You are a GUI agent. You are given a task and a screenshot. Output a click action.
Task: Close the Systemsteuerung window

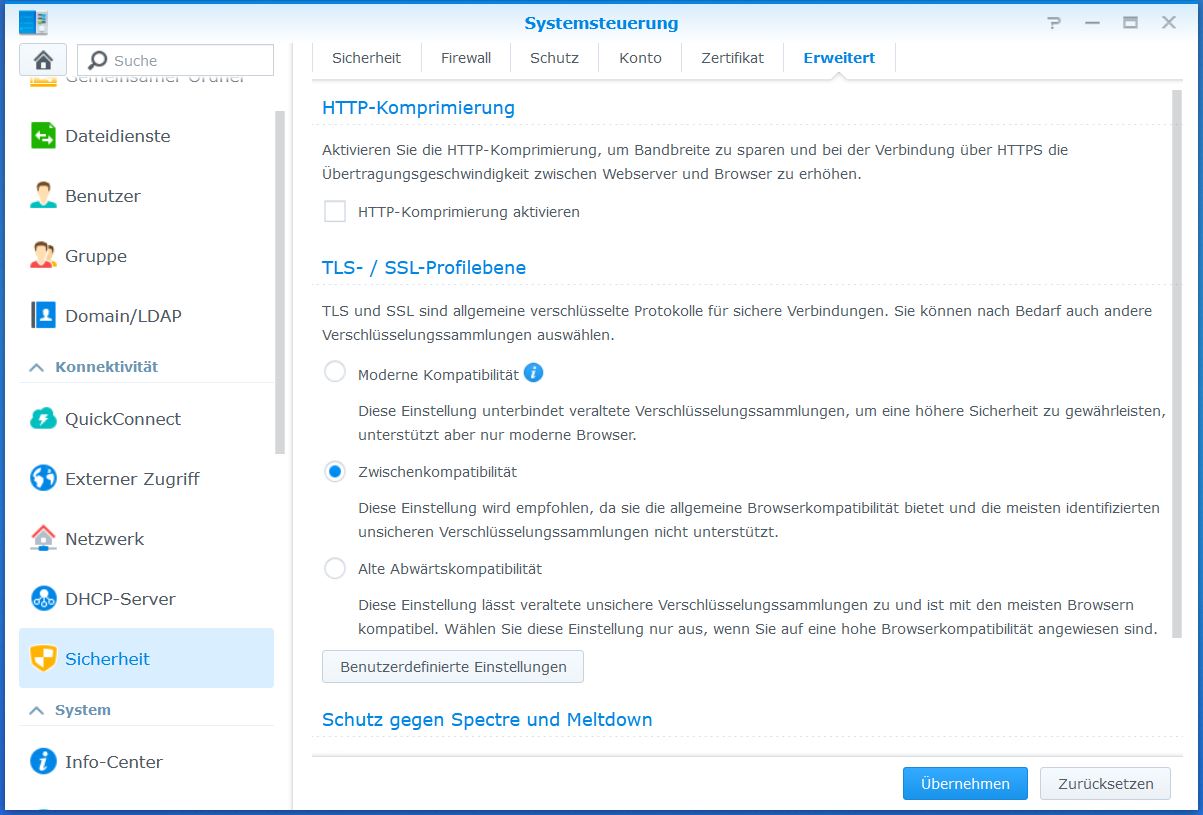click(1168, 22)
